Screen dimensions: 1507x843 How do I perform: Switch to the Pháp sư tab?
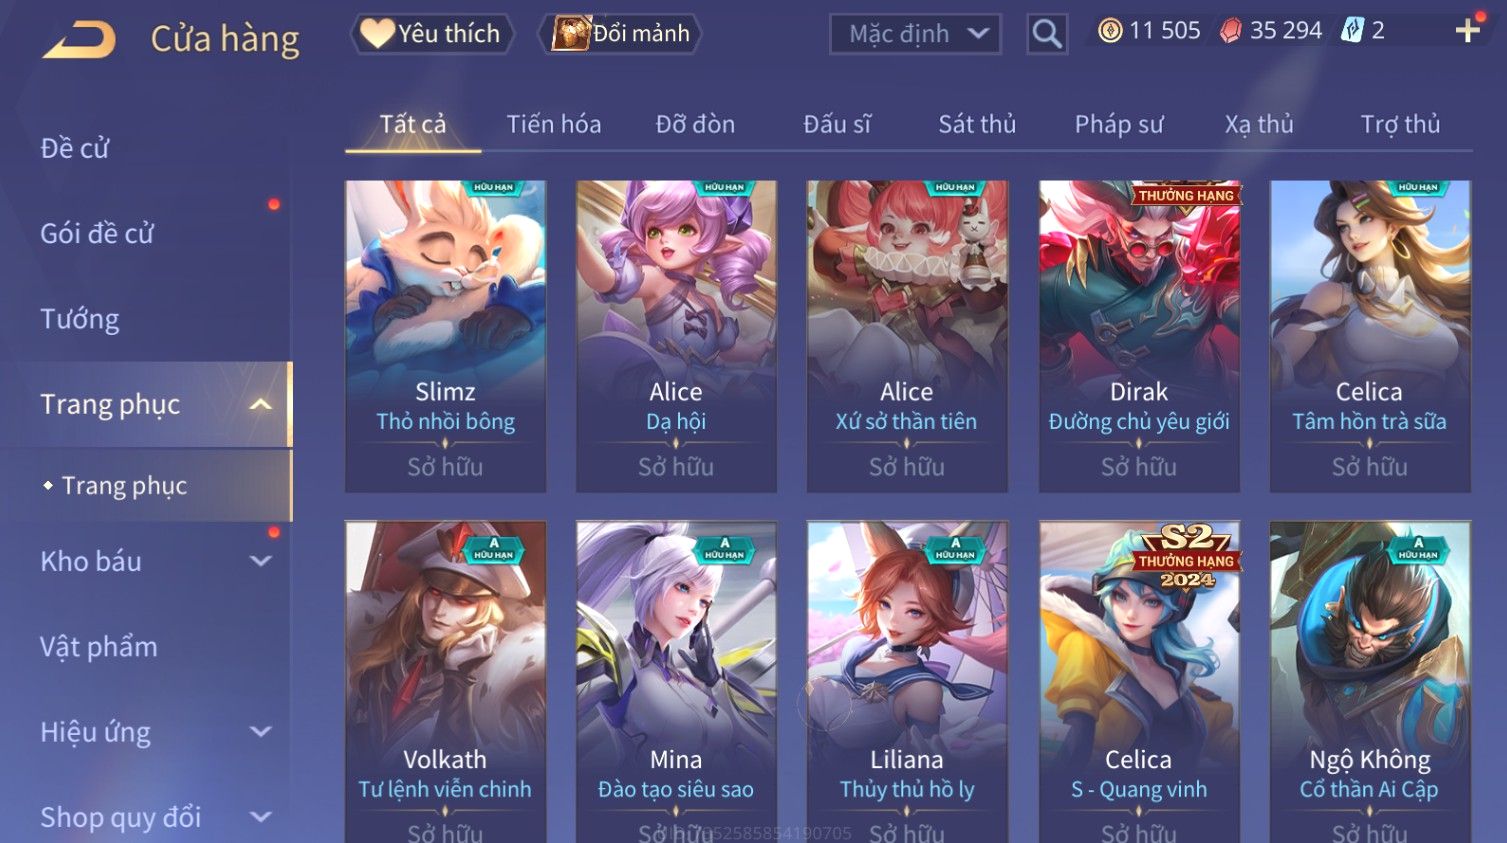pos(1119,124)
